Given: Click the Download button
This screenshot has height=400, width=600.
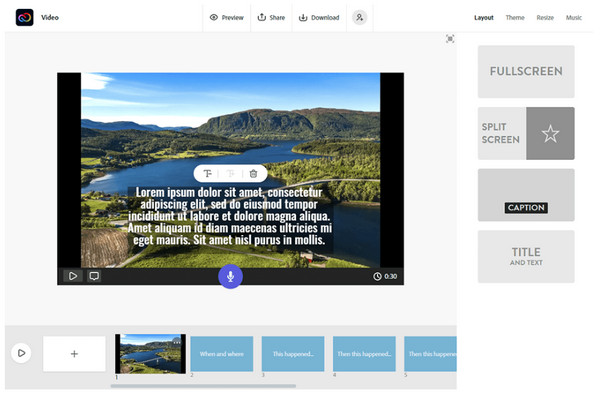Looking at the screenshot, I should (319, 17).
